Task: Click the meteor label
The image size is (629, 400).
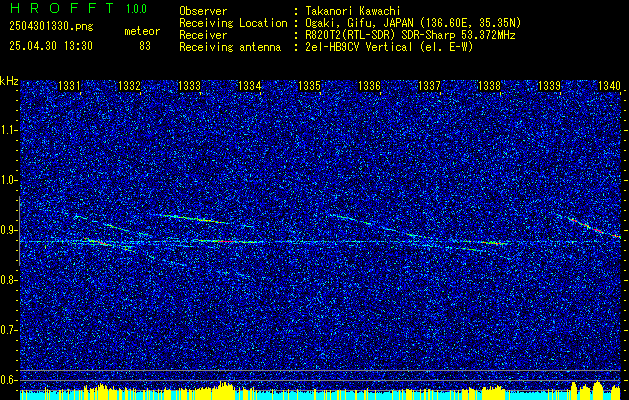Action: click(142, 31)
